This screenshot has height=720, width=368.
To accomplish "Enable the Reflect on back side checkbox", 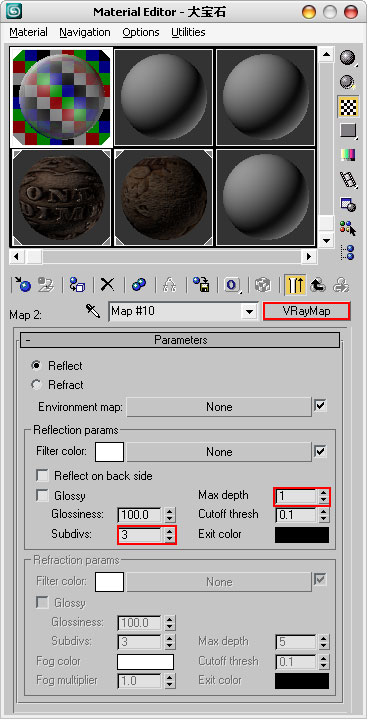I will pyautogui.click(x=43, y=476).
